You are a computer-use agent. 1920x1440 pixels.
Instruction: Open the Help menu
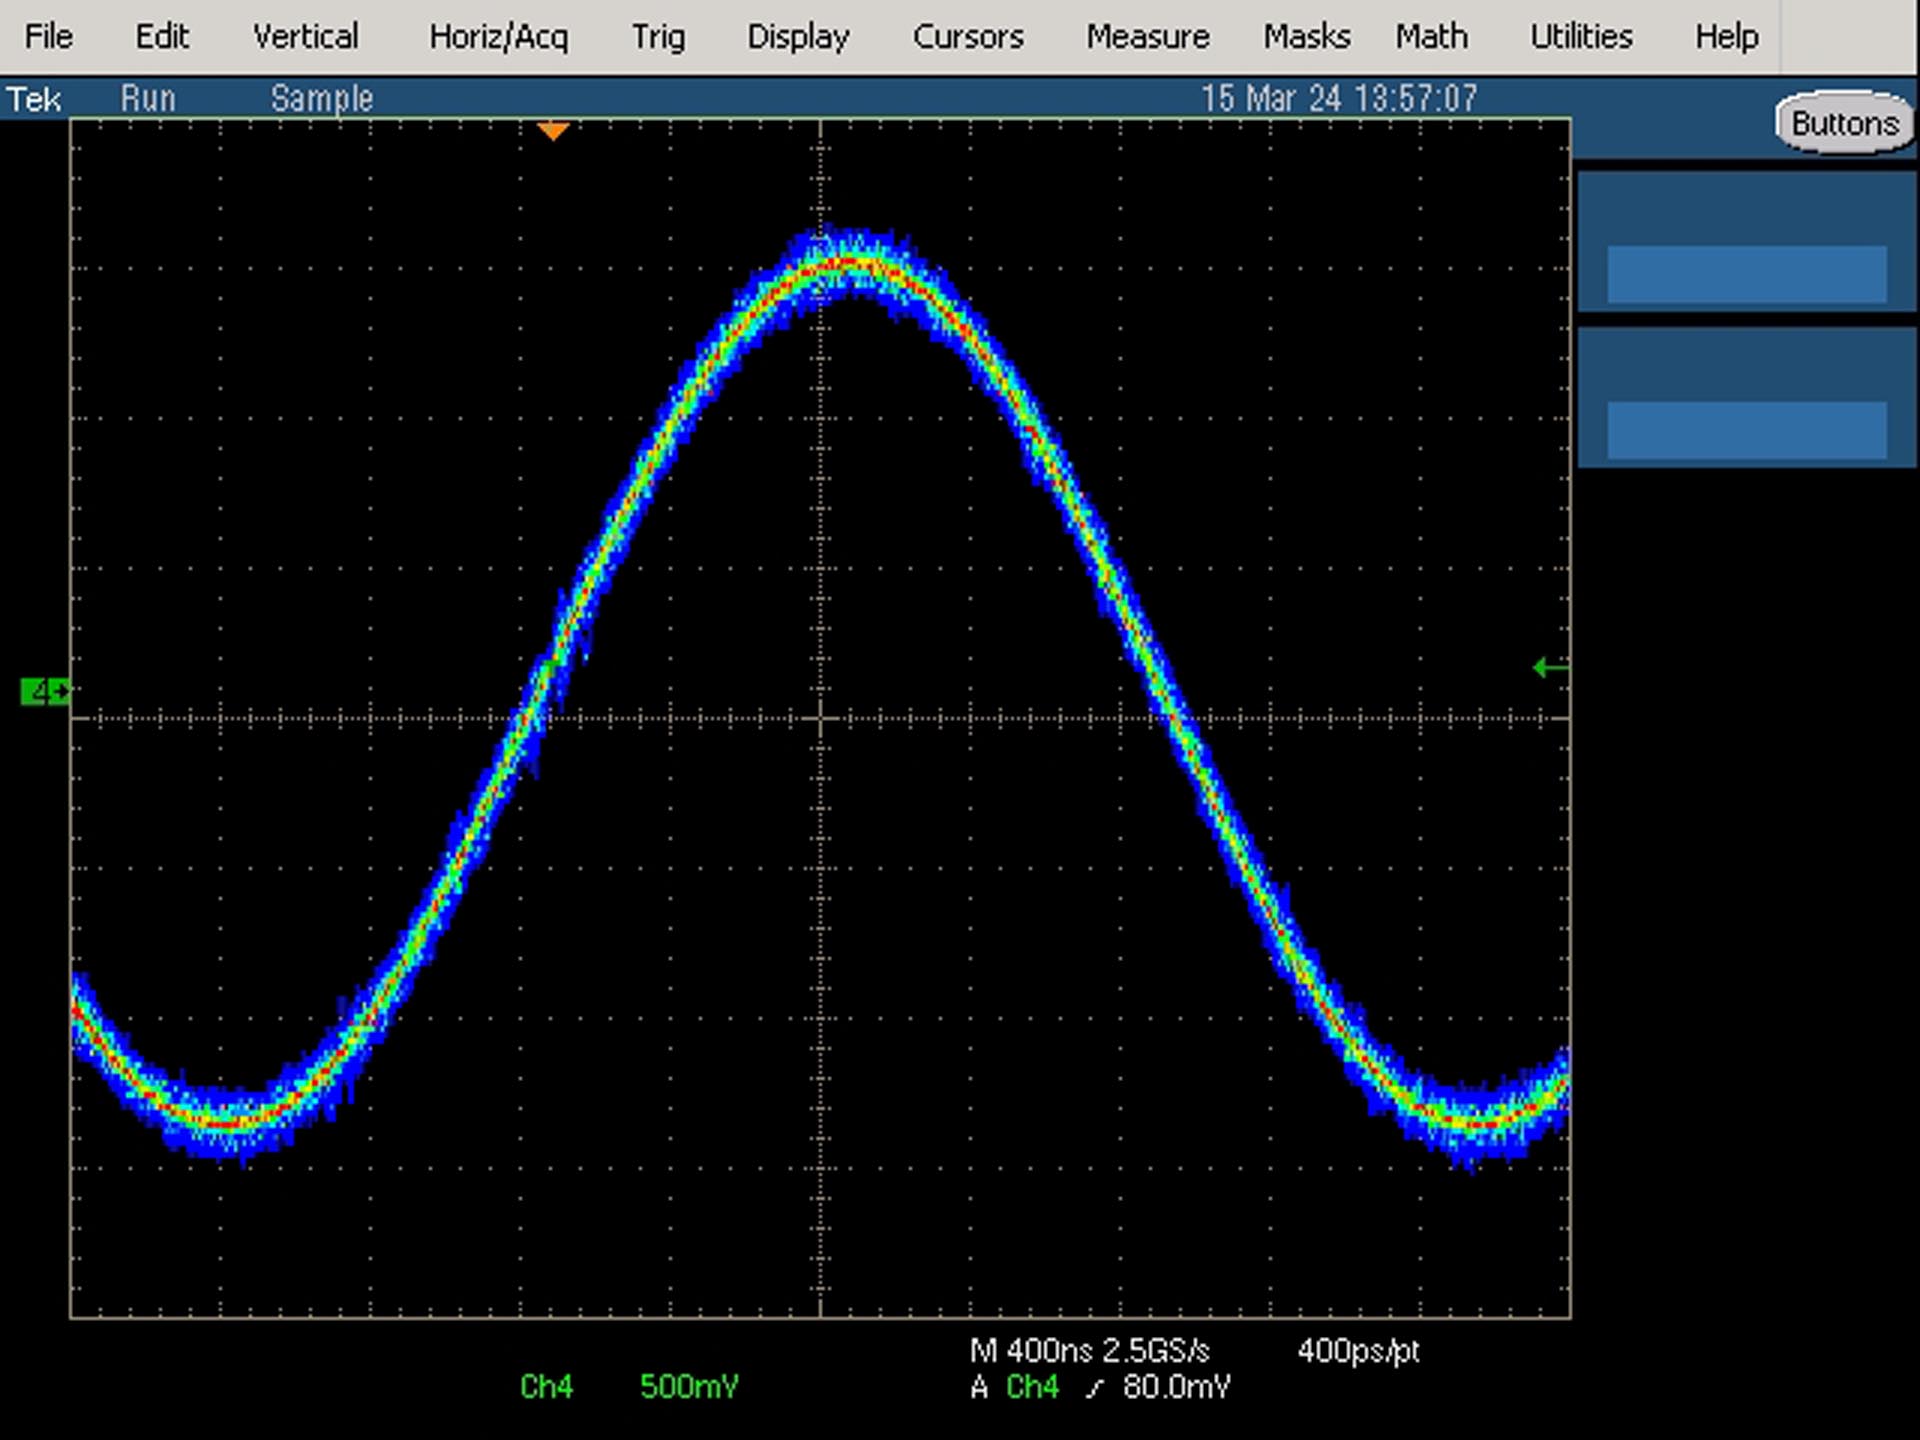click(1726, 37)
